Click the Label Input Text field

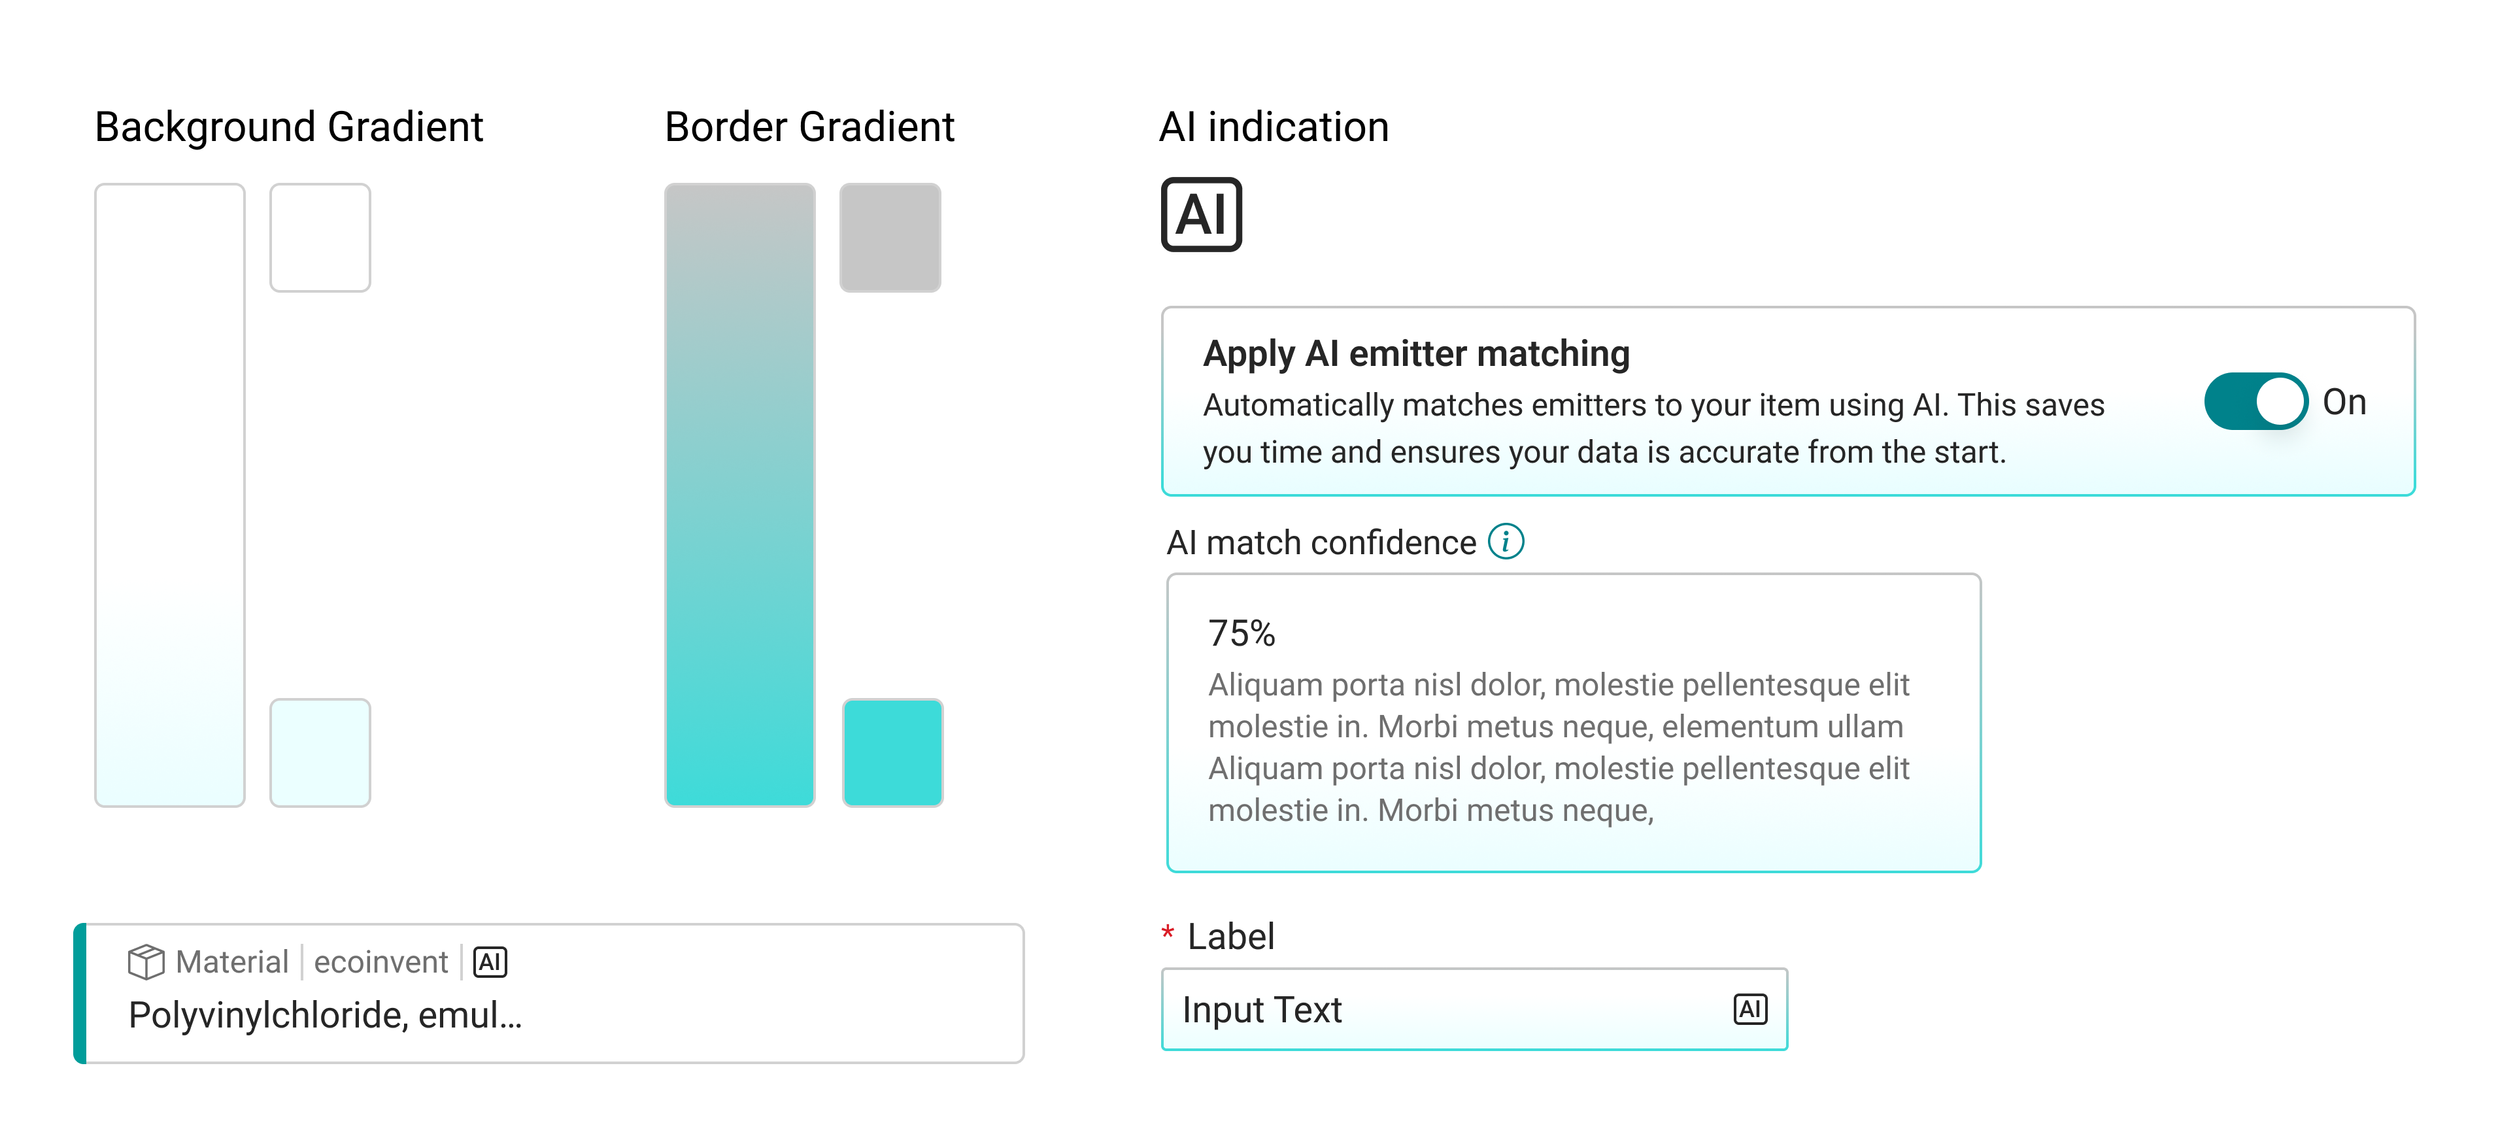pos(1474,1009)
